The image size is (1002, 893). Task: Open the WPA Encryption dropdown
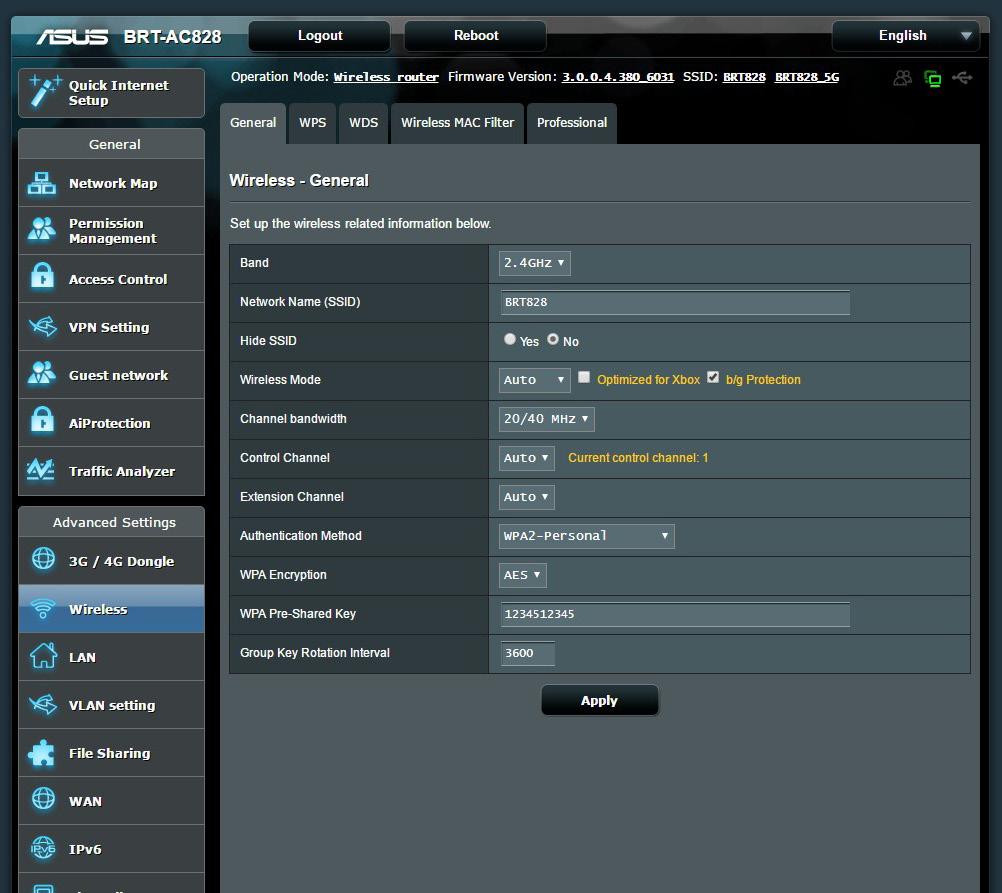[522, 575]
